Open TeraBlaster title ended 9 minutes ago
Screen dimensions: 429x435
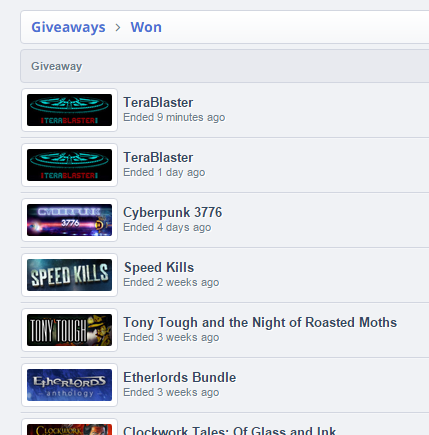click(158, 102)
